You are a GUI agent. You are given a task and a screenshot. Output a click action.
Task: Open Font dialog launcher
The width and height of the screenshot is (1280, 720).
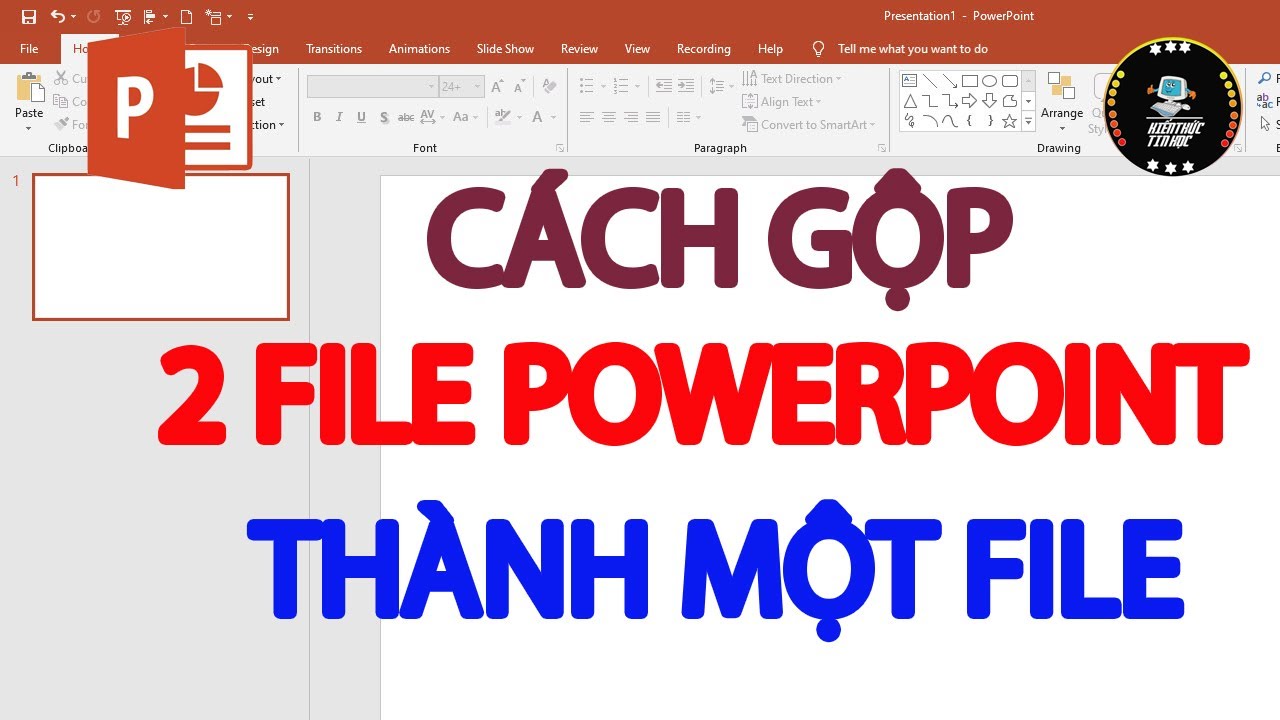[560, 148]
